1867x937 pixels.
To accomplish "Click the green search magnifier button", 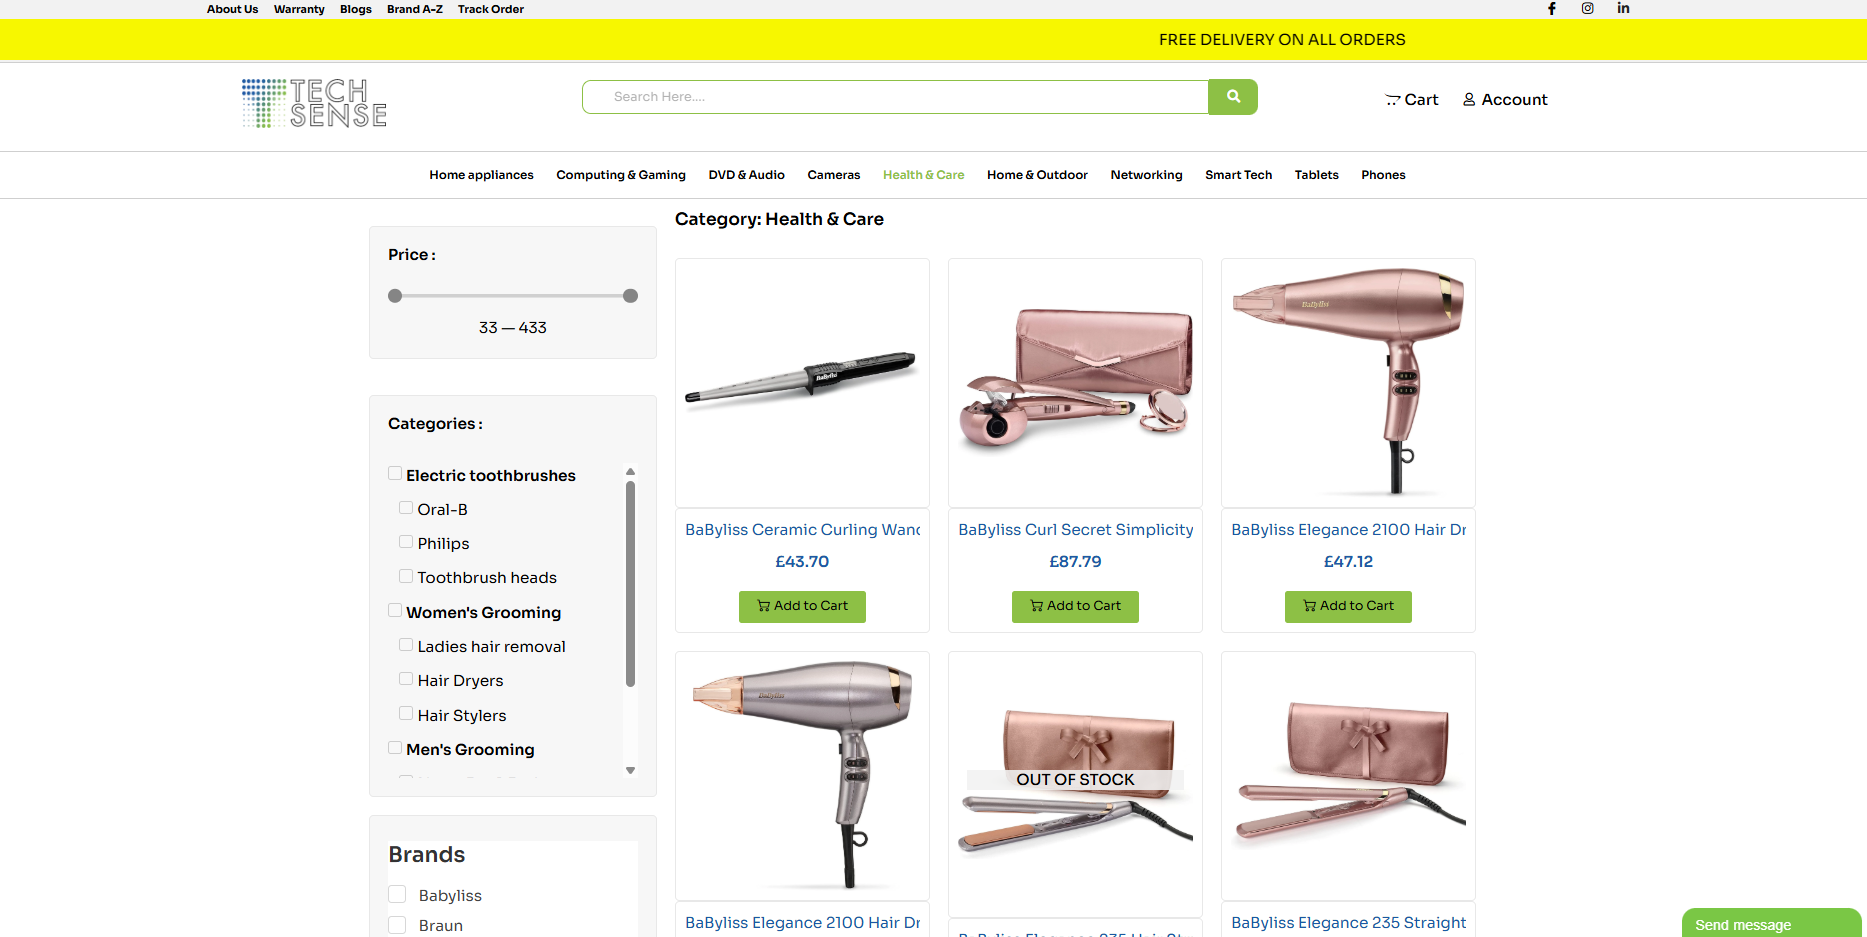I will click(1233, 97).
